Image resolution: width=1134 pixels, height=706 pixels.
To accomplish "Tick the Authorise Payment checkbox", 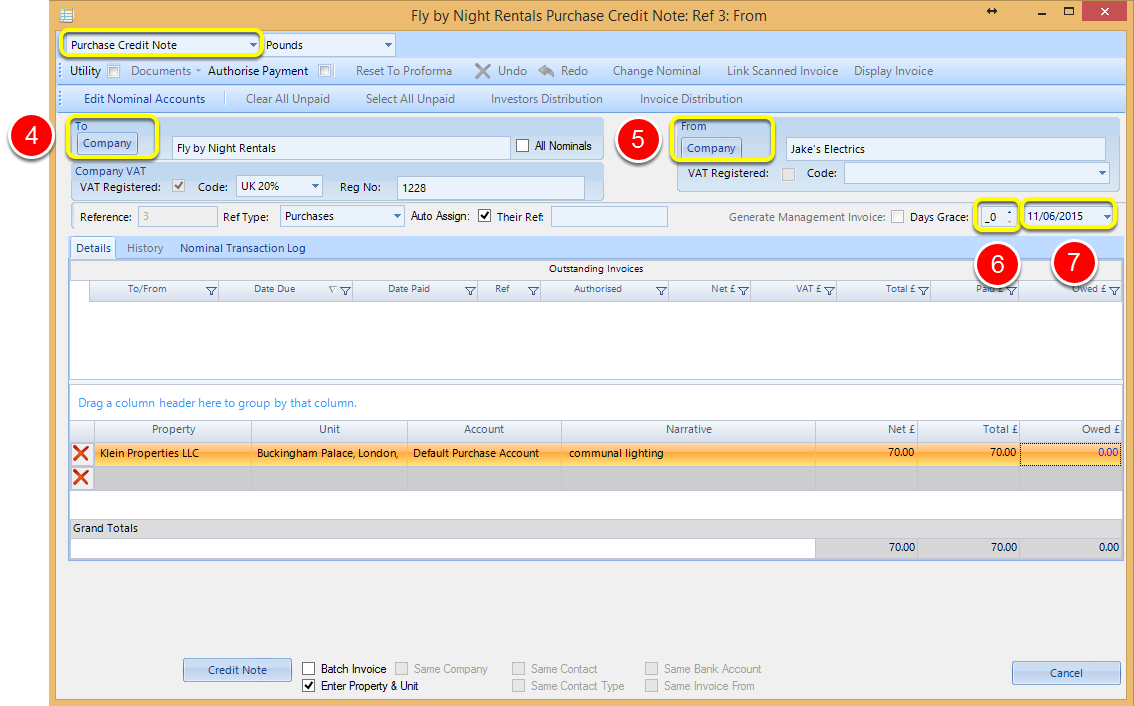I will (325, 71).
